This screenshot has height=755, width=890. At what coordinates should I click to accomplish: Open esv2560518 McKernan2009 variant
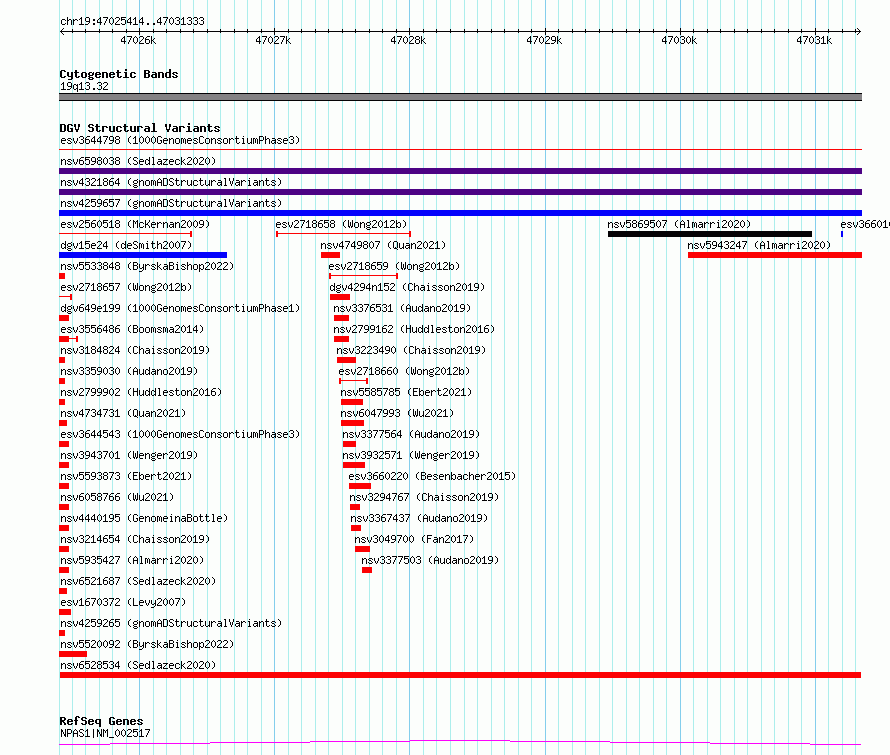coord(135,224)
